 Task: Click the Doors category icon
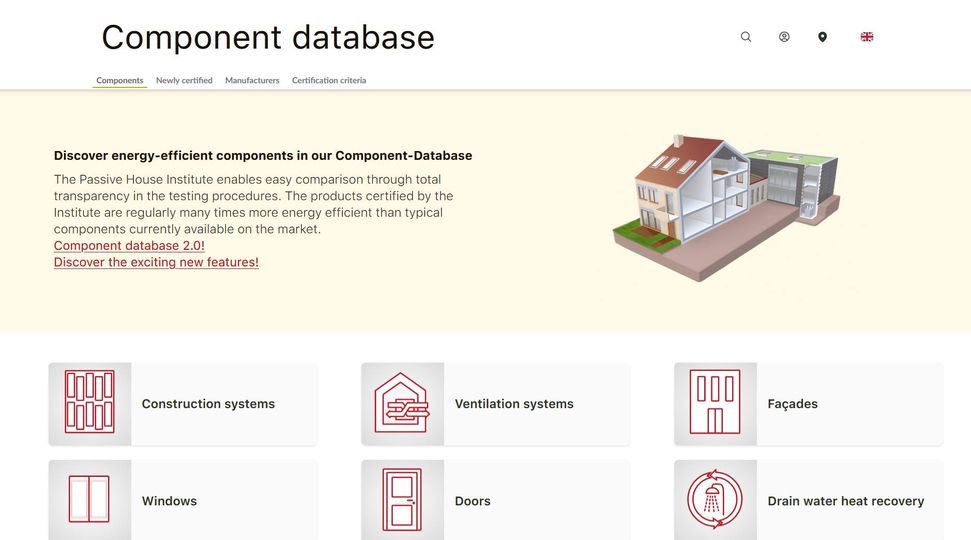point(402,499)
